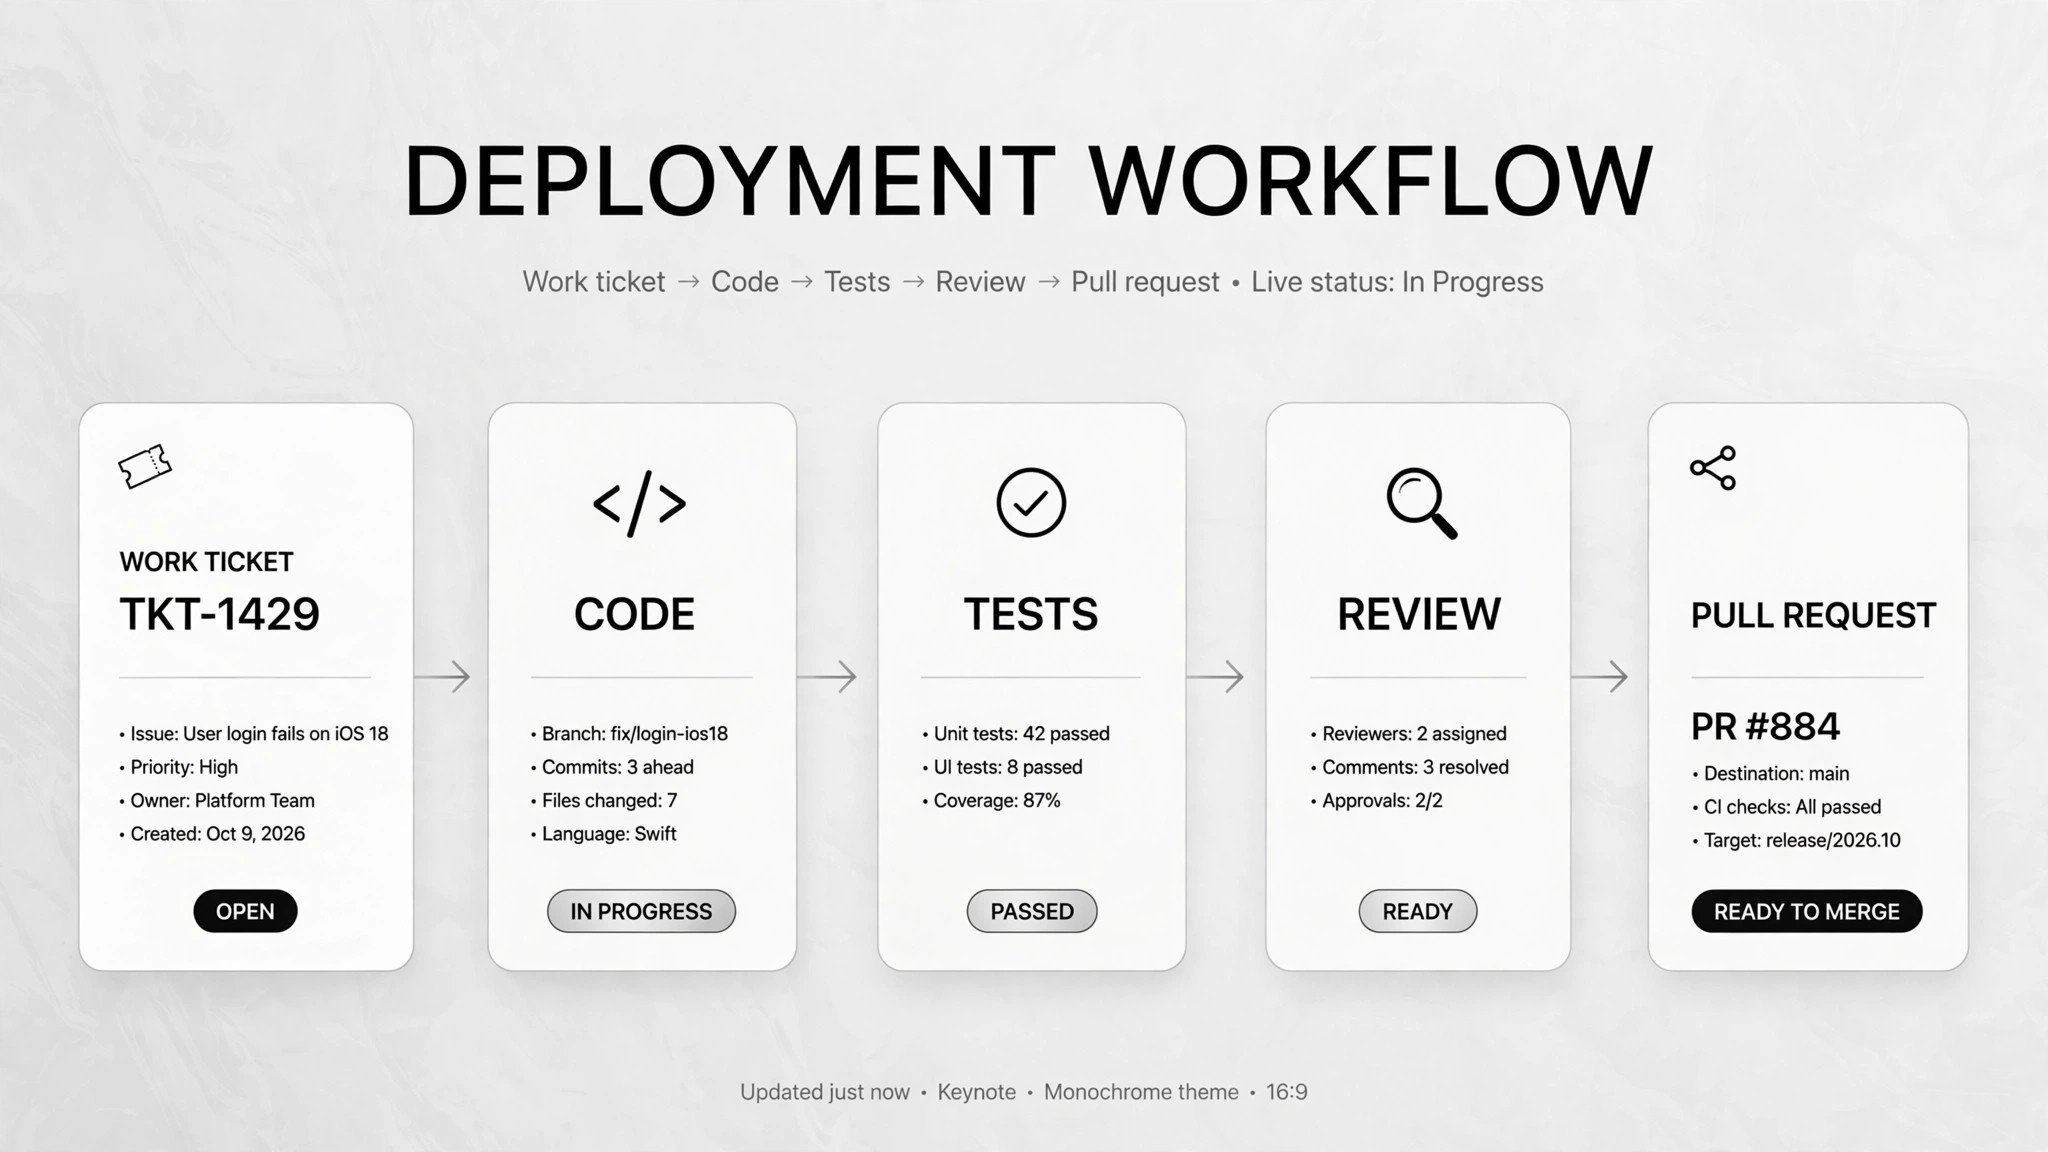The height and width of the screenshot is (1152, 2048).
Task: Open the PR #884 heading
Action: pyautogui.click(x=1765, y=727)
